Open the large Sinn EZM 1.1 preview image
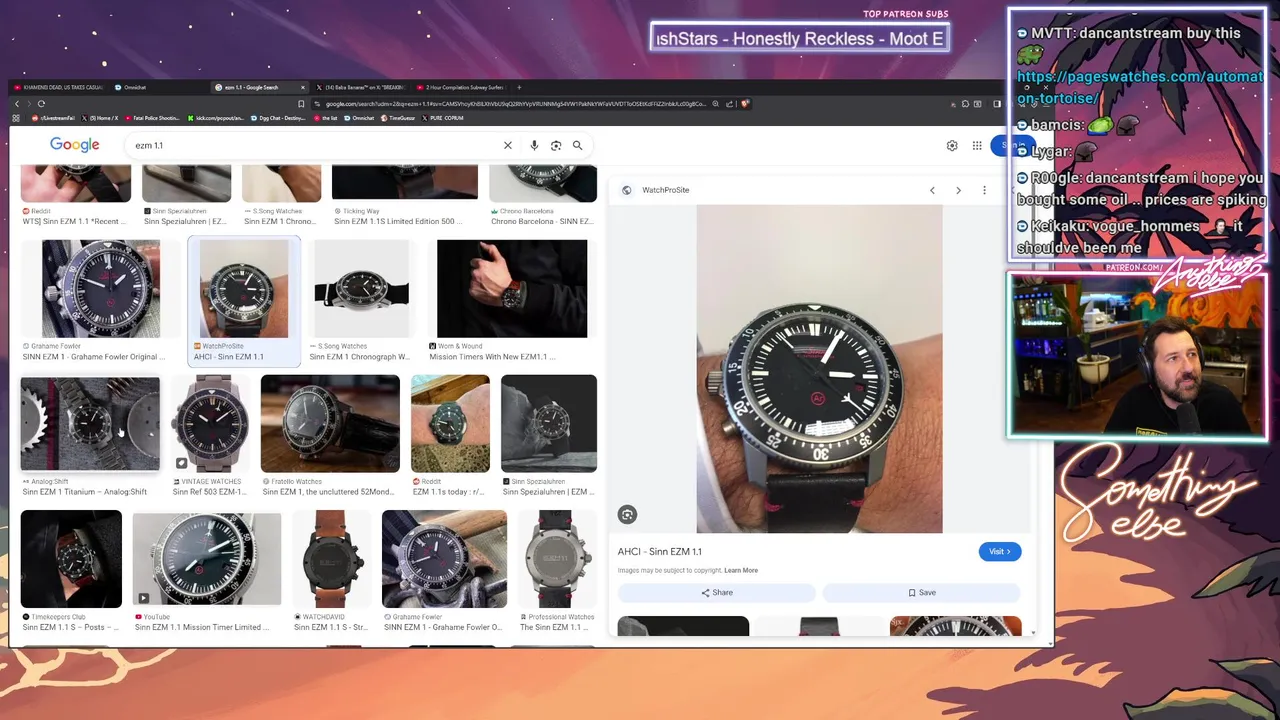Viewport: 1280px width, 720px height. click(819, 369)
